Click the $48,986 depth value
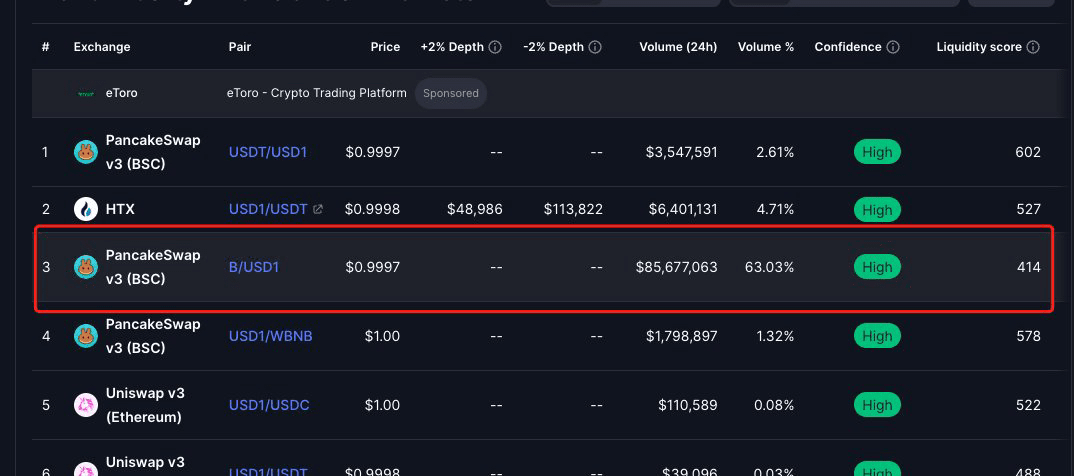 [475, 209]
